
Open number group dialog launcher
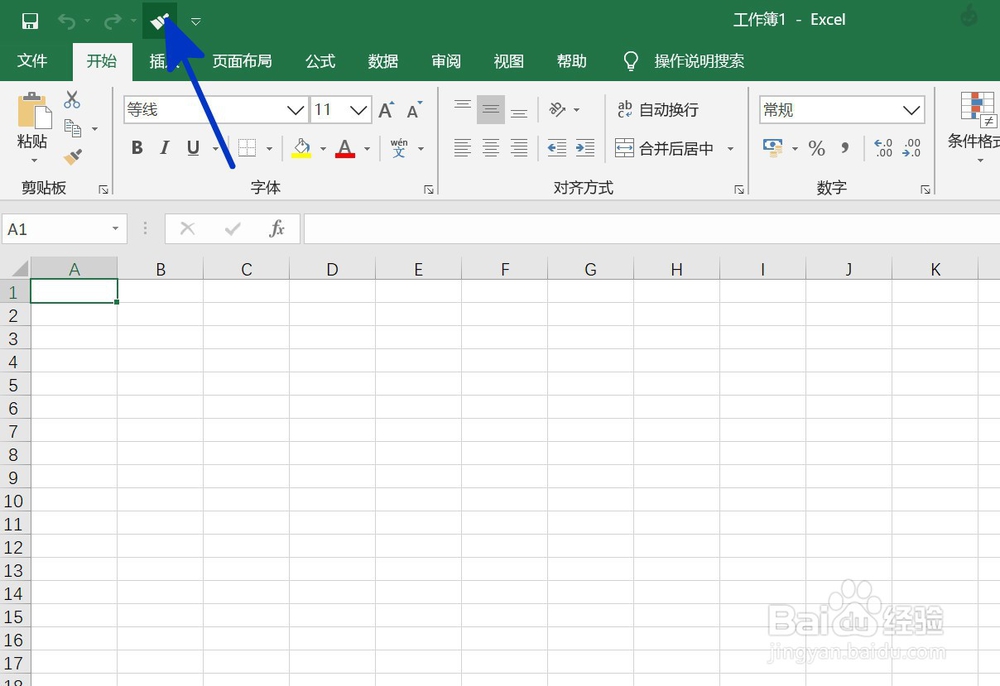(x=925, y=189)
